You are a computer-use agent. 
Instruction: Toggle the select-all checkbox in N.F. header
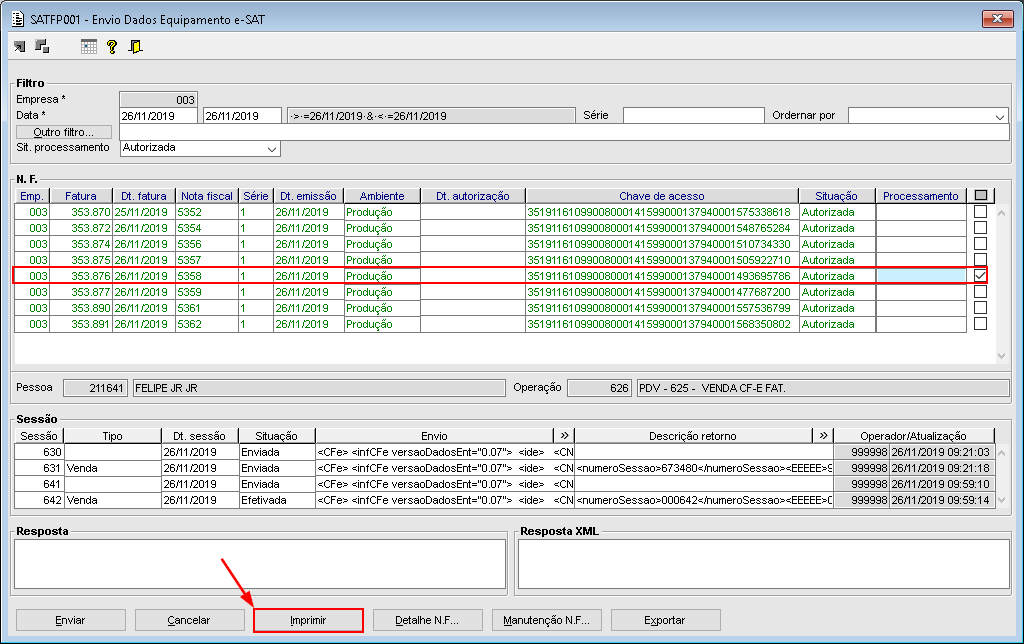980,195
